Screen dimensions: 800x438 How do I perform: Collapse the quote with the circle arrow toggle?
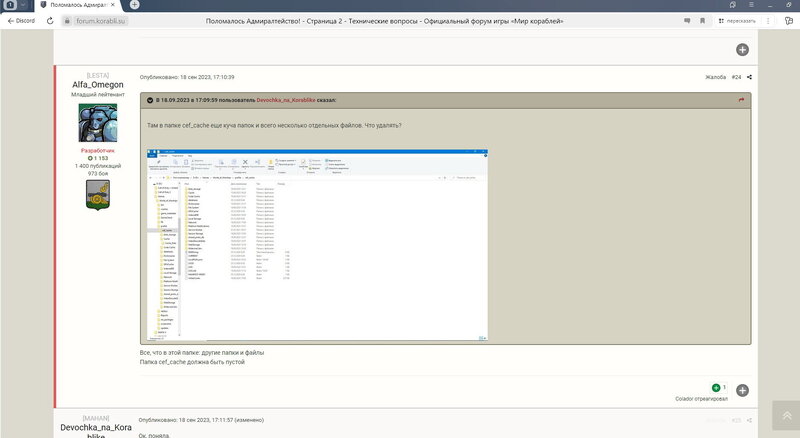pyautogui.click(x=150, y=100)
